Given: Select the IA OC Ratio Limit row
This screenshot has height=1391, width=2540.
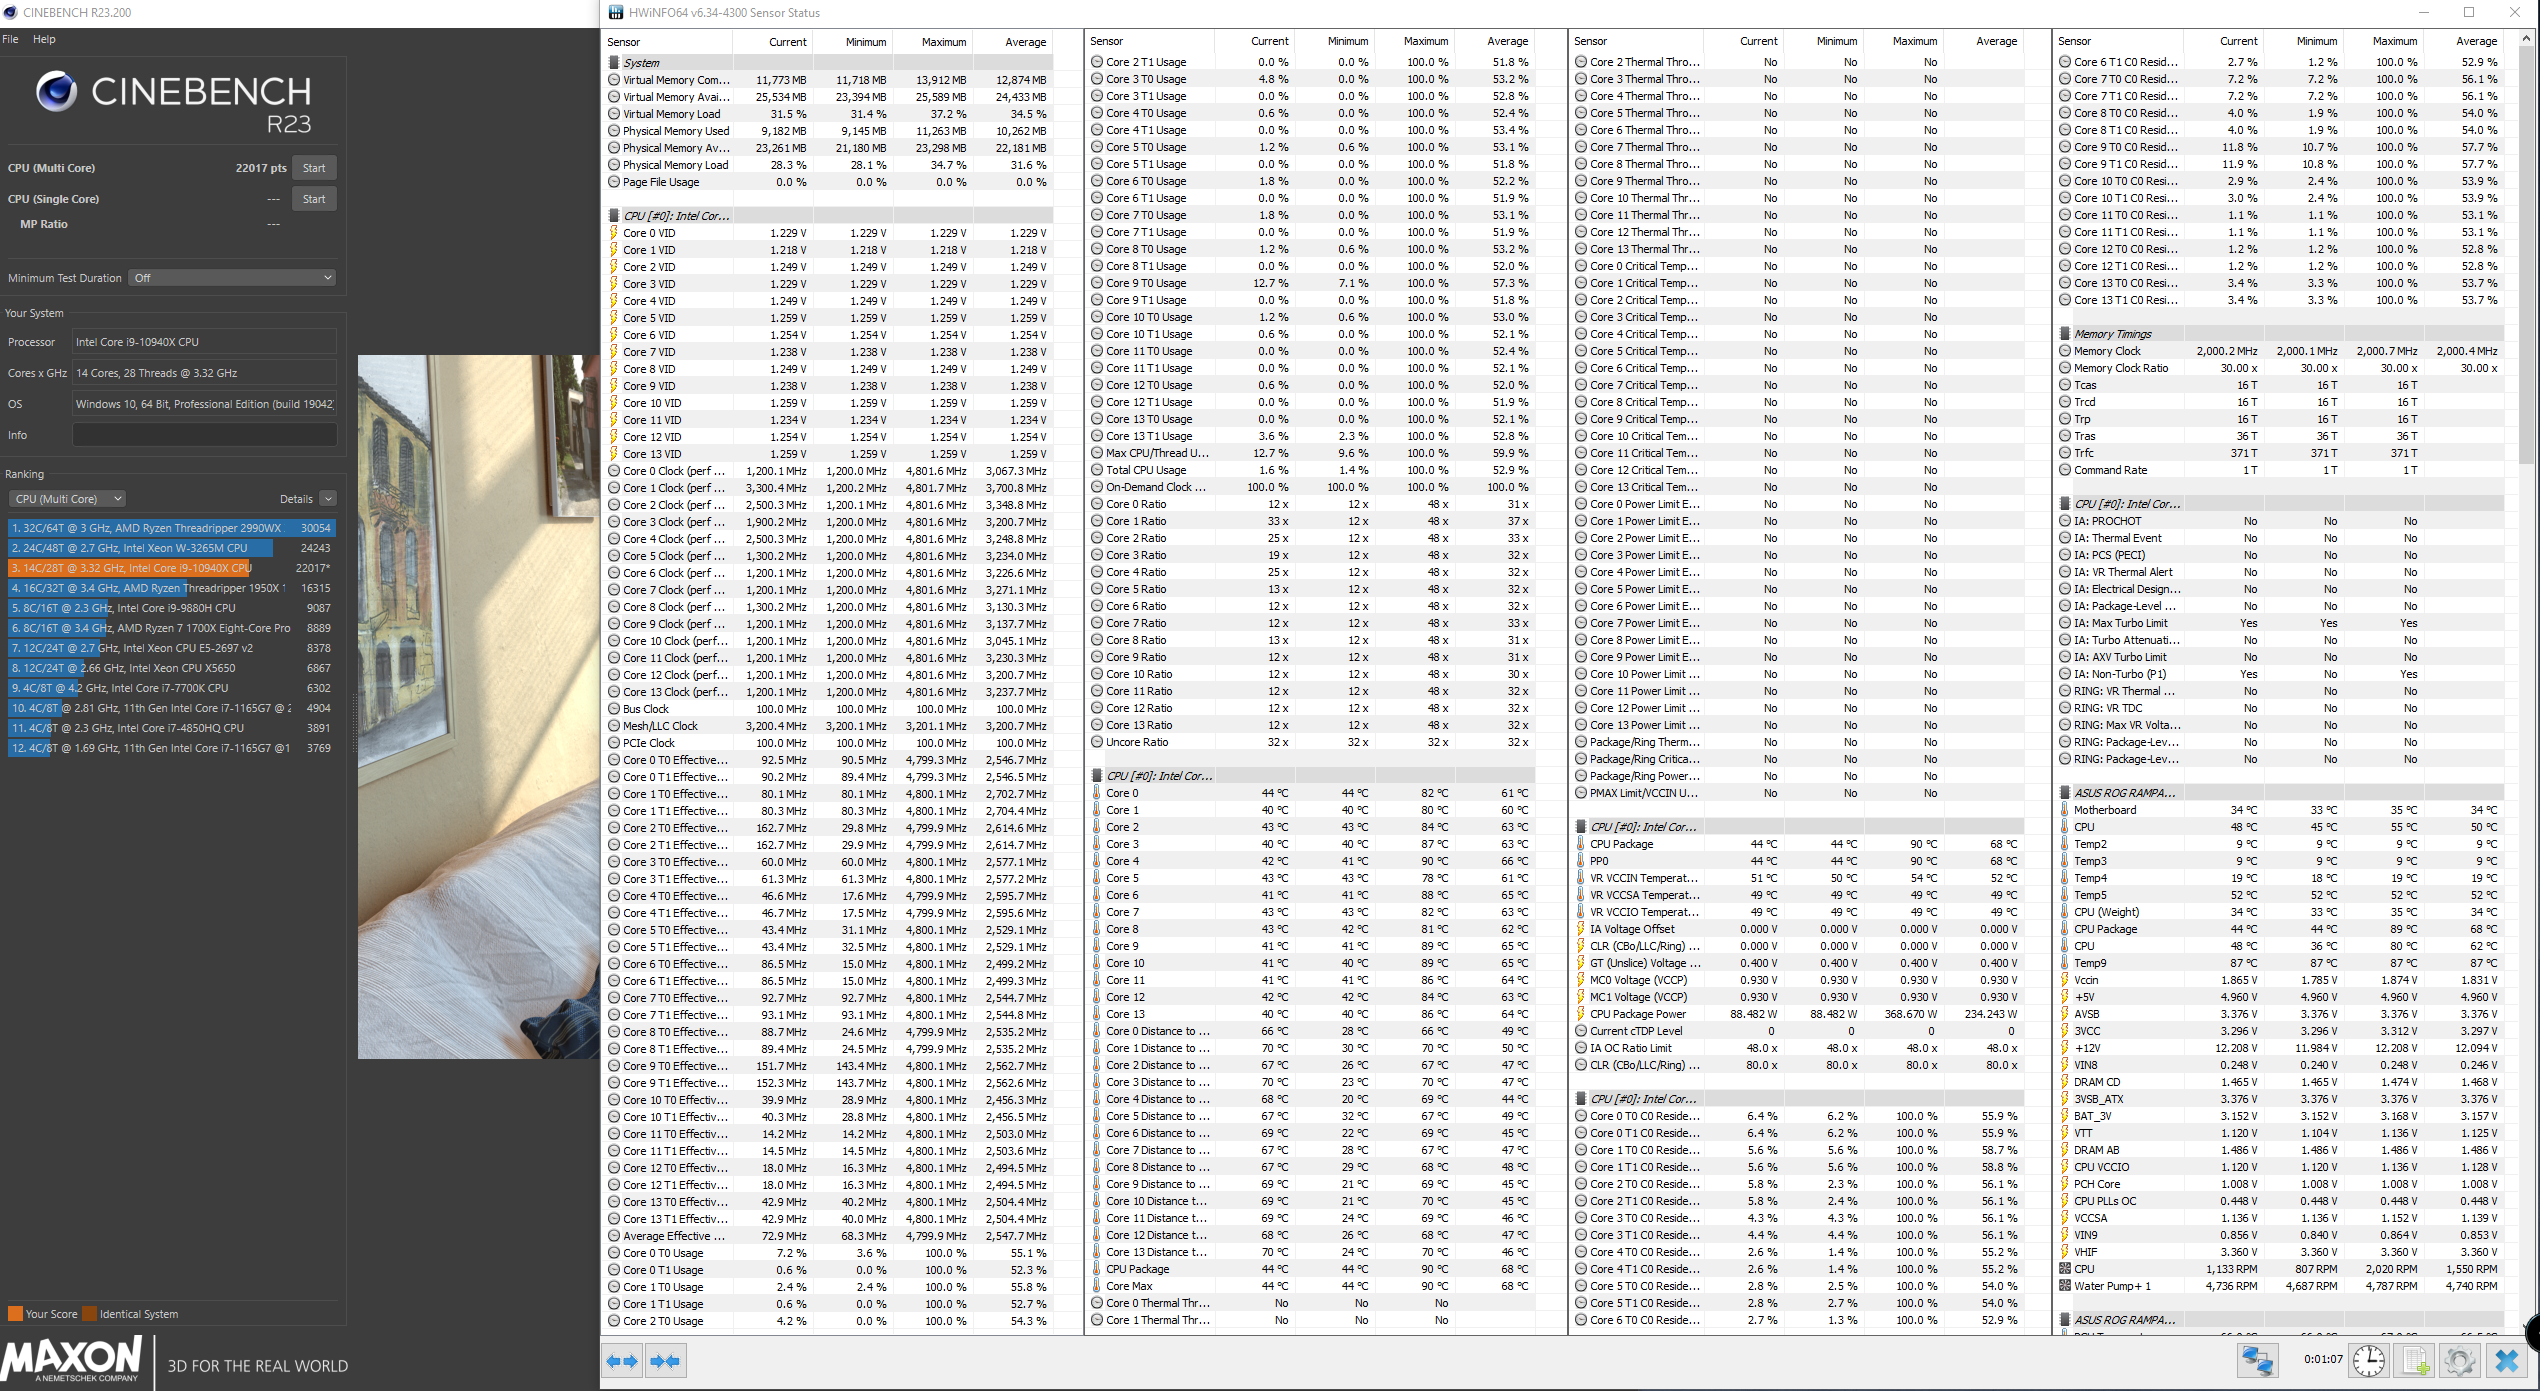Looking at the screenshot, I should [1797, 1048].
